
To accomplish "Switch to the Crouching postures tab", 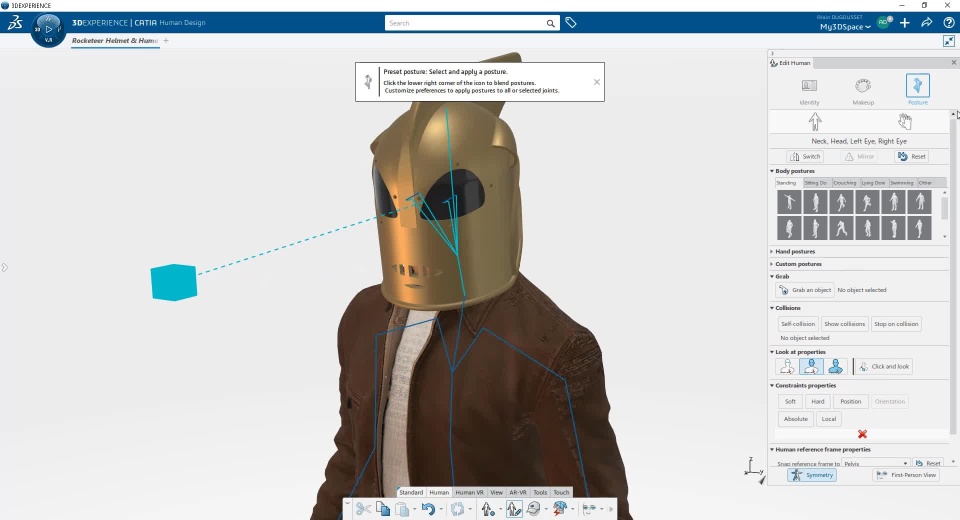I will tap(844, 183).
